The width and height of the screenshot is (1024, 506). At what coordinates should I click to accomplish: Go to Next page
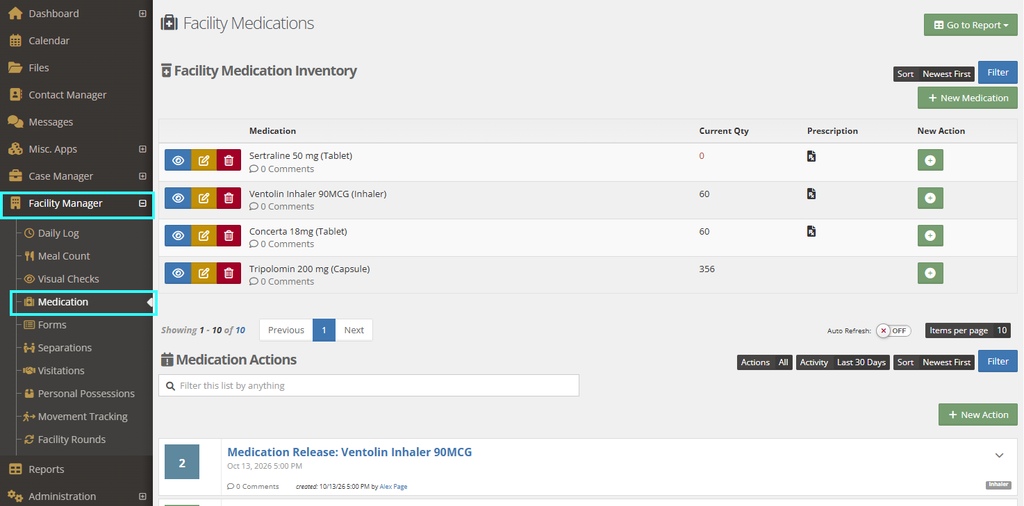(354, 330)
